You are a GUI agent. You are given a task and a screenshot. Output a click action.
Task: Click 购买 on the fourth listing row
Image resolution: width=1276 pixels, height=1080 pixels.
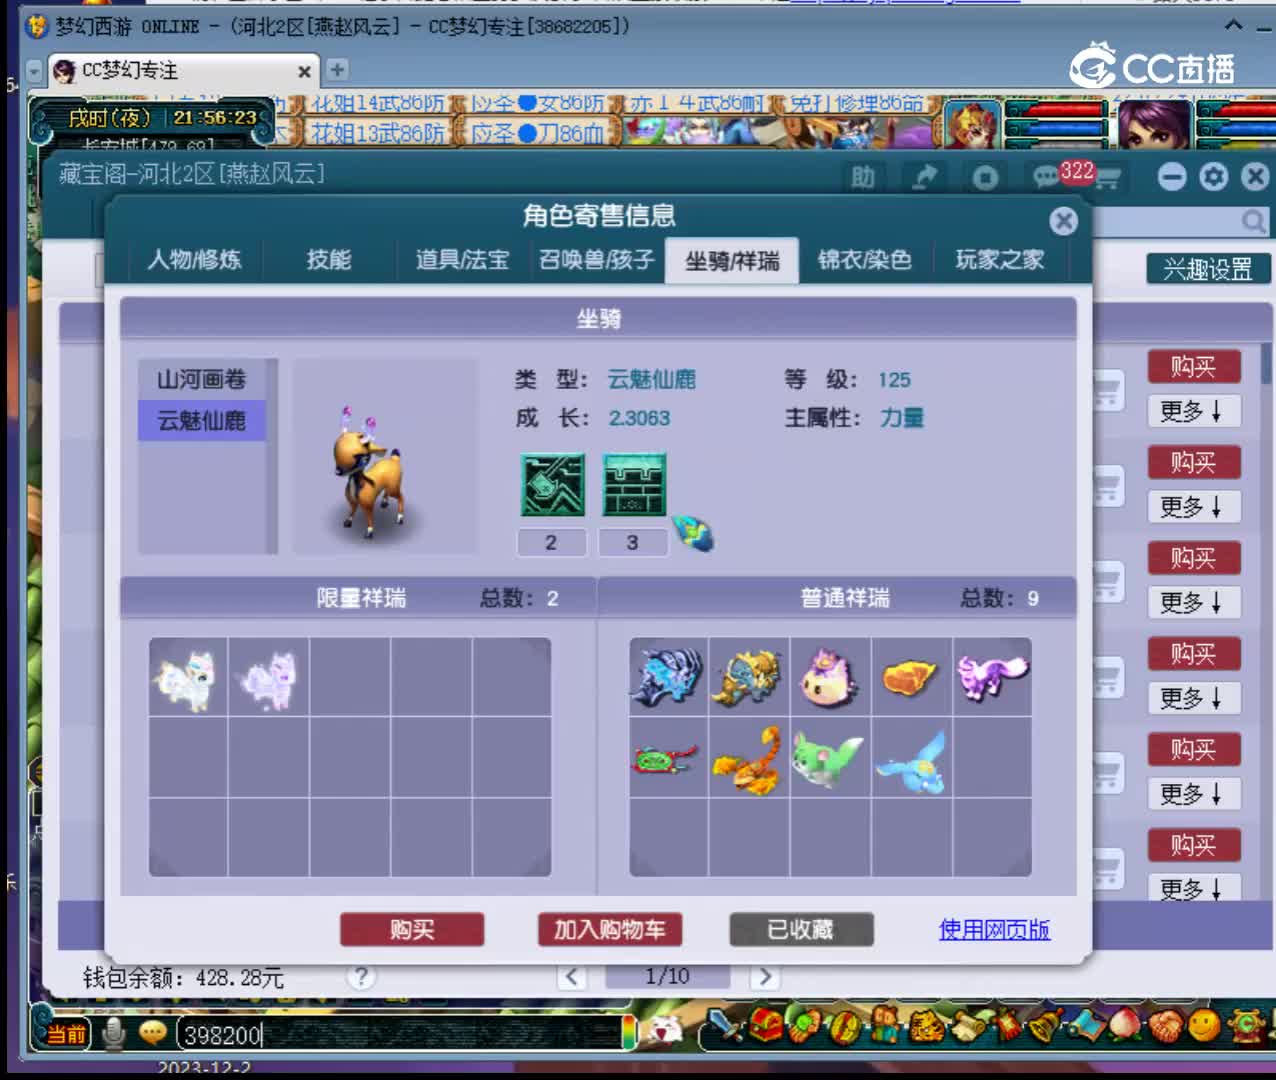1194,654
